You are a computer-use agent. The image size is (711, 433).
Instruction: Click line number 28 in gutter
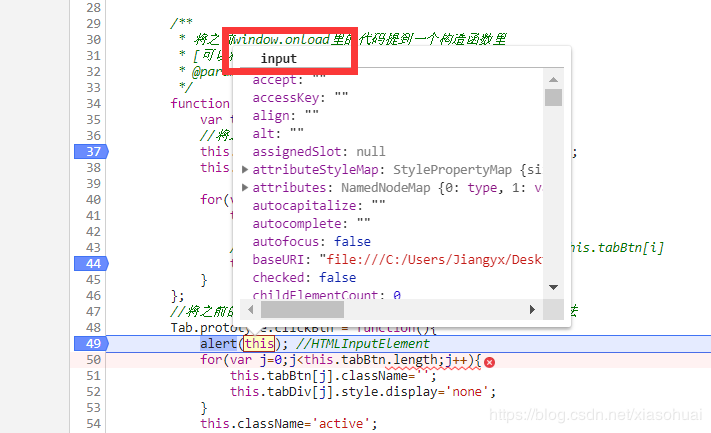click(x=93, y=8)
